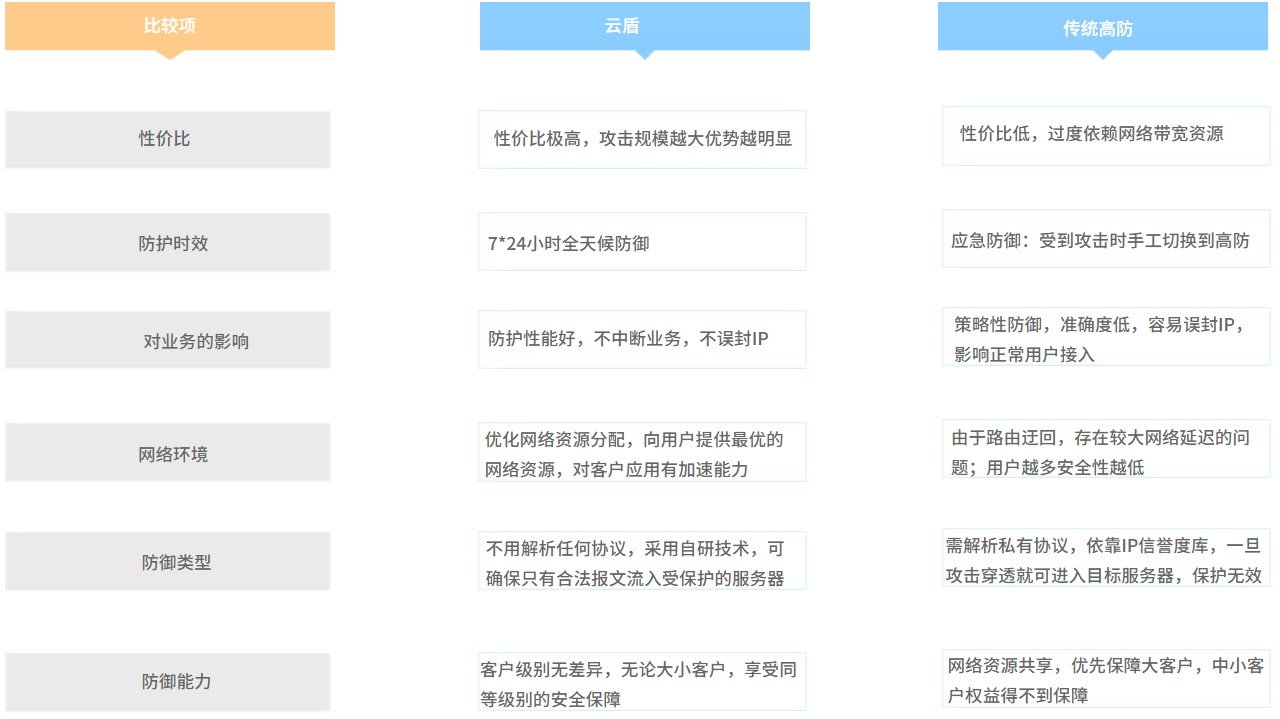Screen dimensions: 1280x719
Task: Click cell starting 策略性防御，准确度低
Action: (x=1106, y=337)
